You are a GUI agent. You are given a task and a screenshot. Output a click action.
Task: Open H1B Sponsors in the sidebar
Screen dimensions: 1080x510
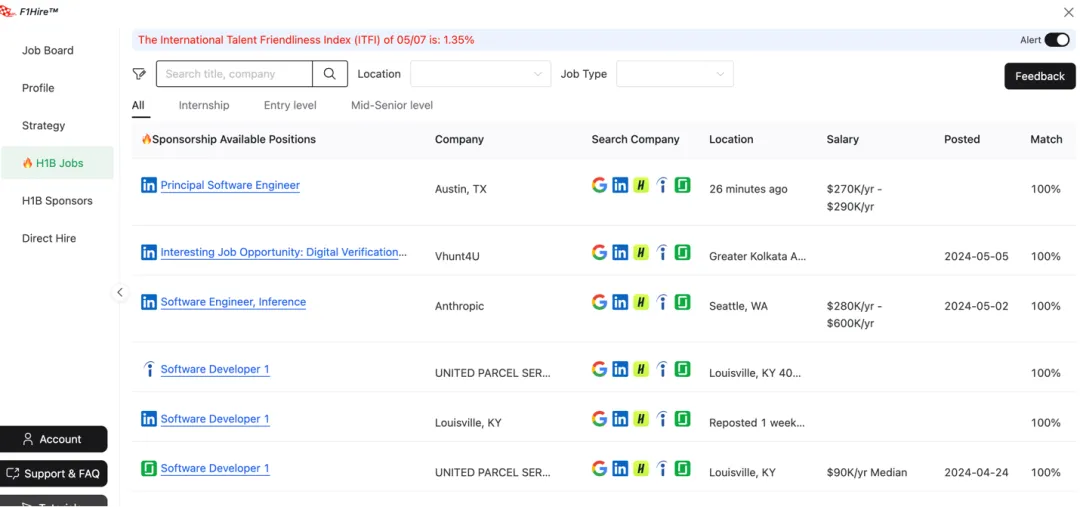pyautogui.click(x=57, y=201)
